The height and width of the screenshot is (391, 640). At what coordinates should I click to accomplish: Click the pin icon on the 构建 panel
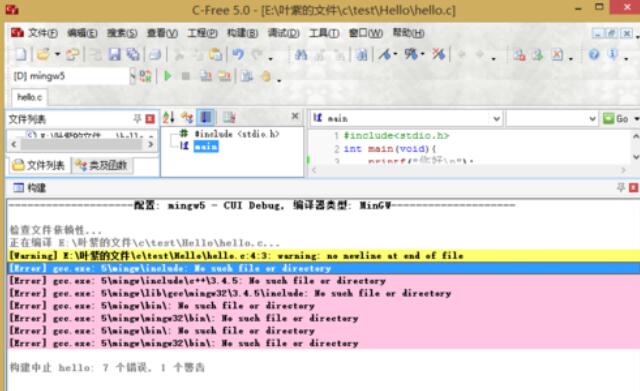pos(621,187)
